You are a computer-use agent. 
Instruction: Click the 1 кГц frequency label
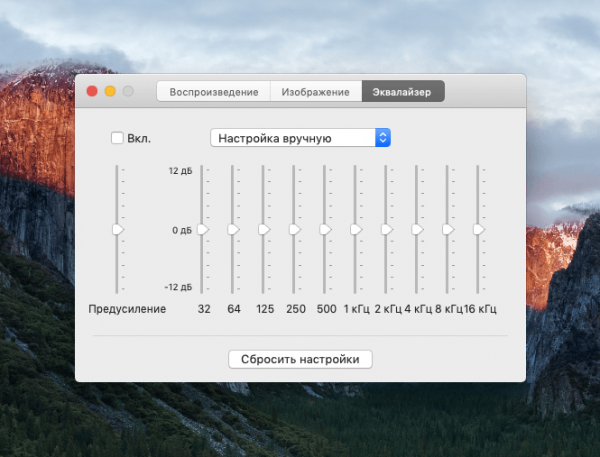pos(356,309)
